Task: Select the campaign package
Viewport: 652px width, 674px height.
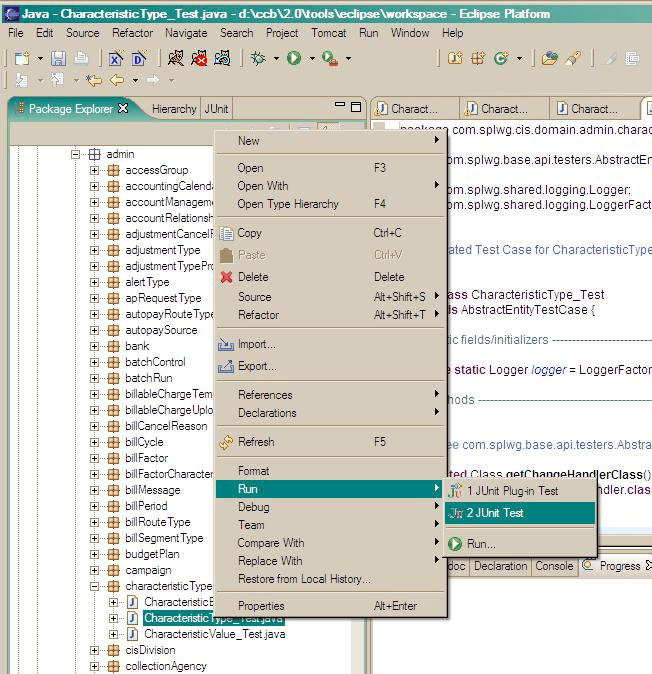Action: point(148,570)
